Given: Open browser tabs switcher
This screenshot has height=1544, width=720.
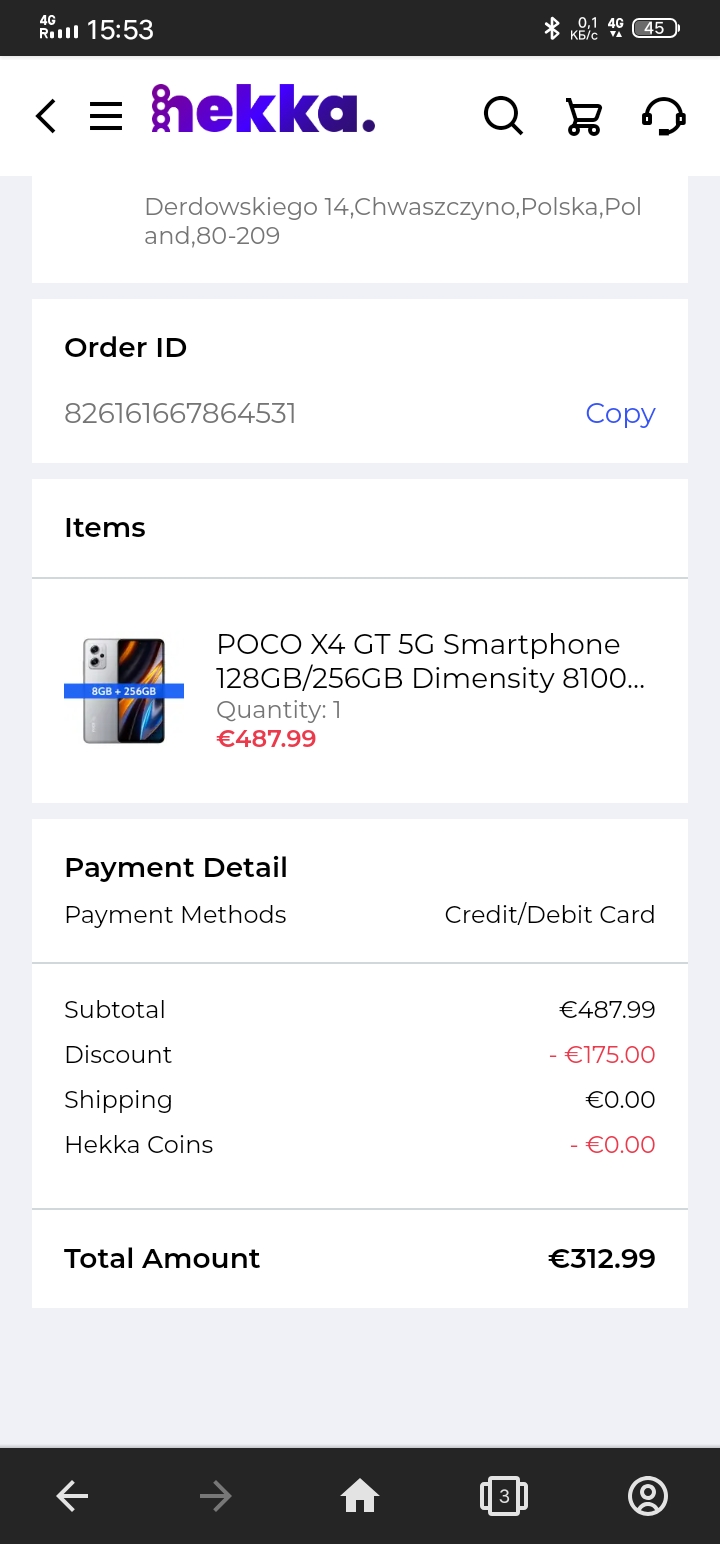Looking at the screenshot, I should pos(504,1496).
